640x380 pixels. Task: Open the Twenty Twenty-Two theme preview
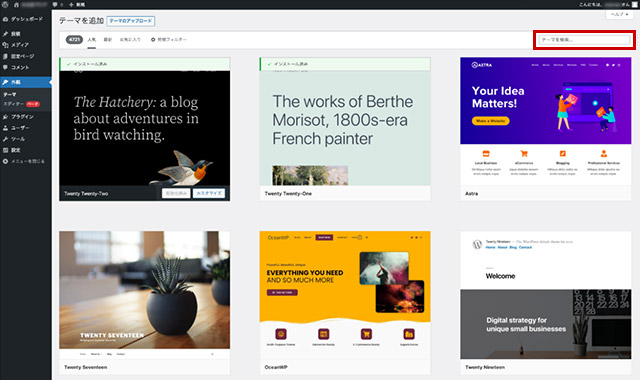(x=144, y=128)
